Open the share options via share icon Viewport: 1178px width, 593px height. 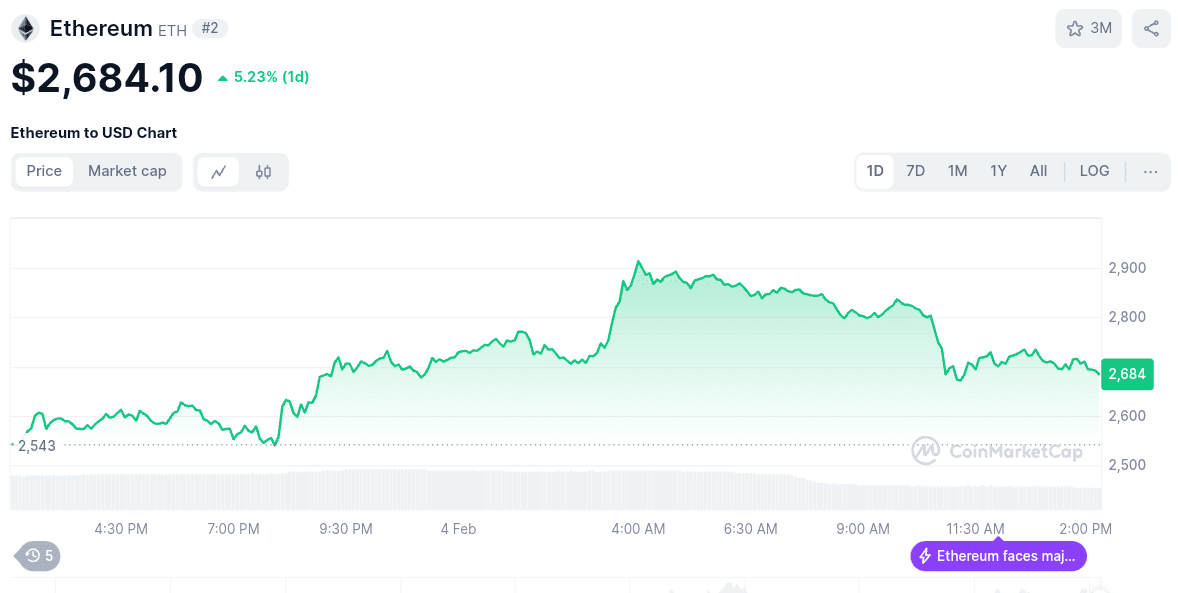coord(1150,28)
